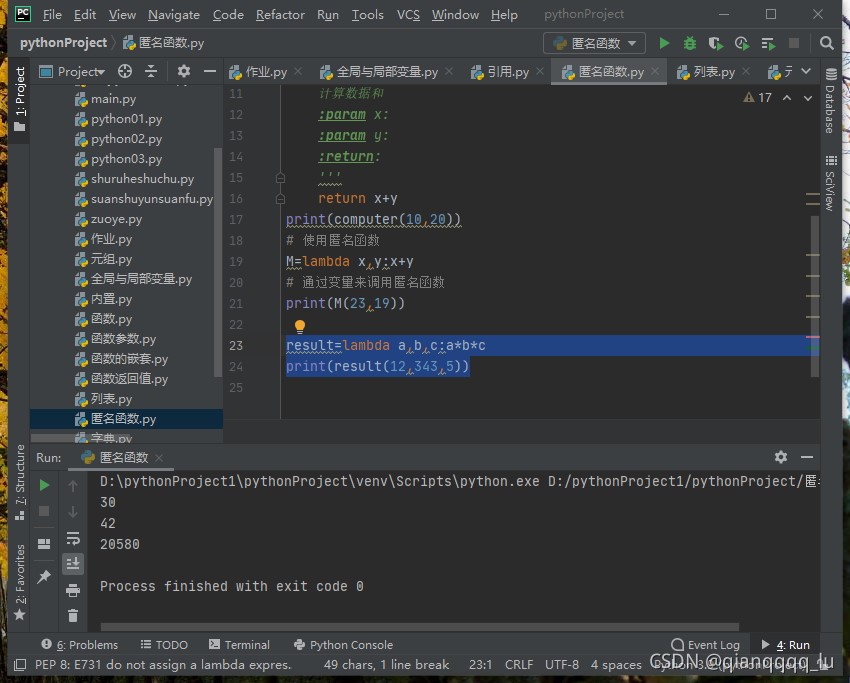Click the Project tree vertical scrollbar
850x683 pixels.
click(219, 260)
